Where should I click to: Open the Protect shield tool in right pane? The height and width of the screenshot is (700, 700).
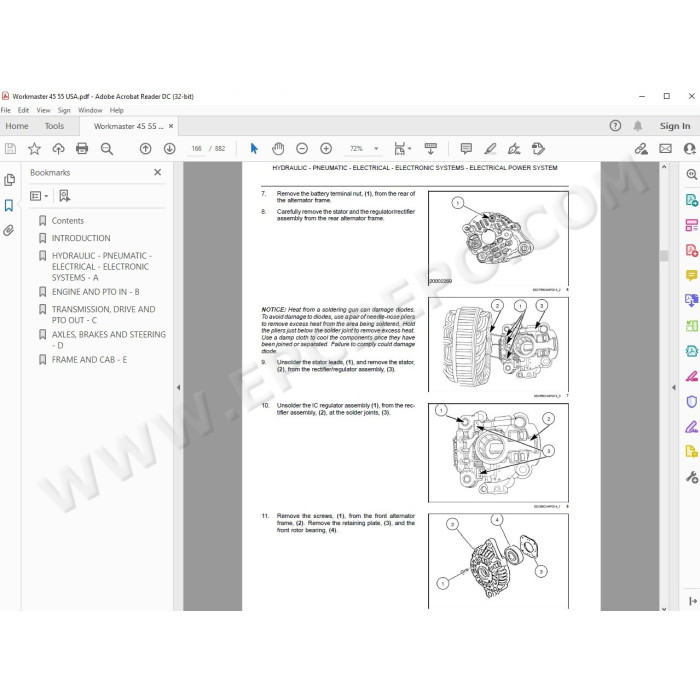pos(692,402)
